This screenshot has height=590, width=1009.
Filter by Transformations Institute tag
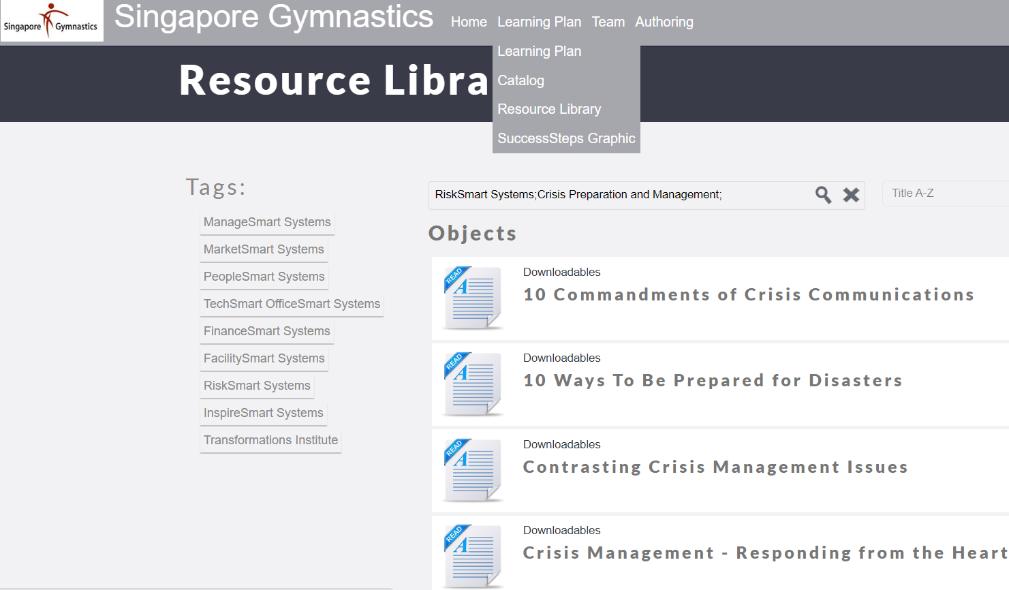[x=270, y=440]
